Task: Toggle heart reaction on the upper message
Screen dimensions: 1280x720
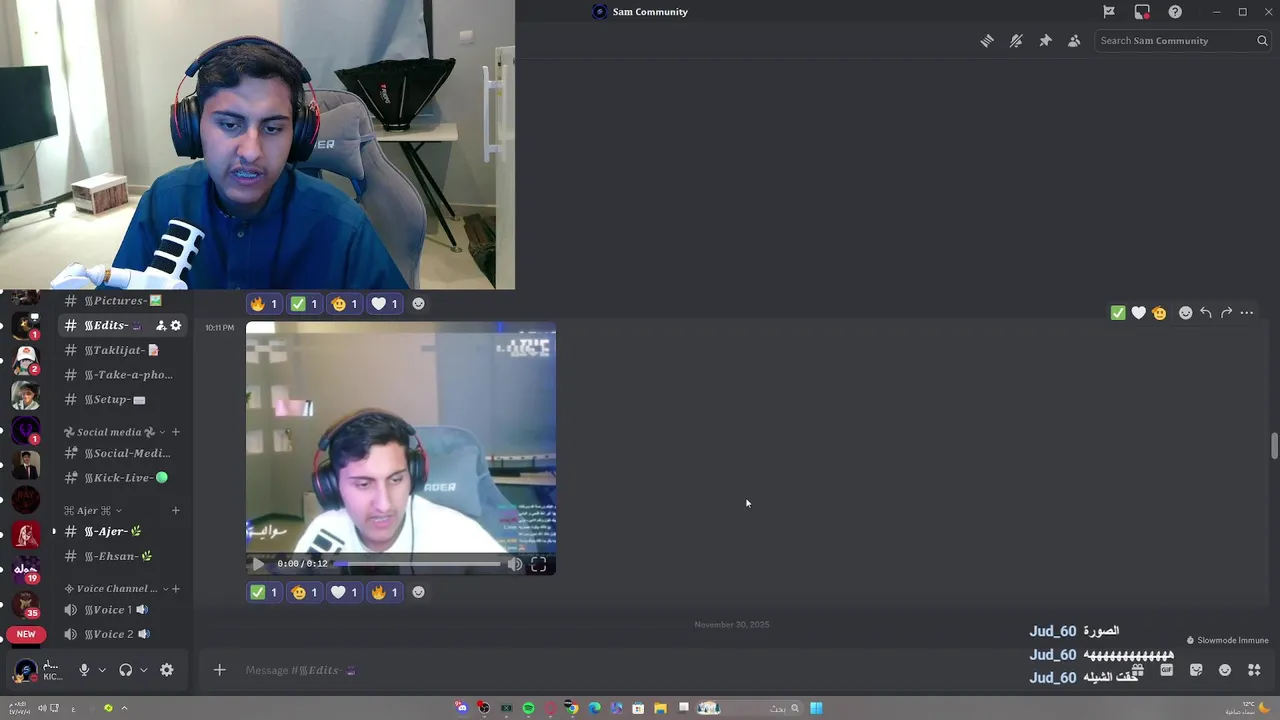Action: pyautogui.click(x=385, y=304)
